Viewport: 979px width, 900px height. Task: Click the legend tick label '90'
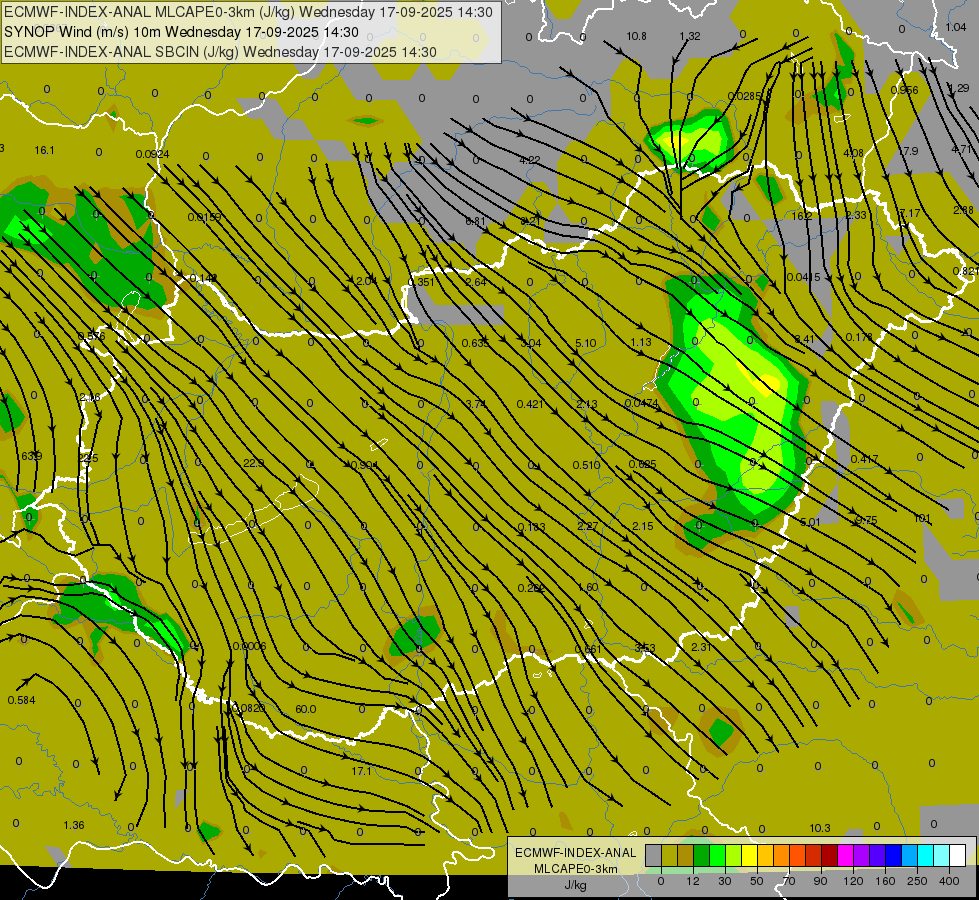820,881
